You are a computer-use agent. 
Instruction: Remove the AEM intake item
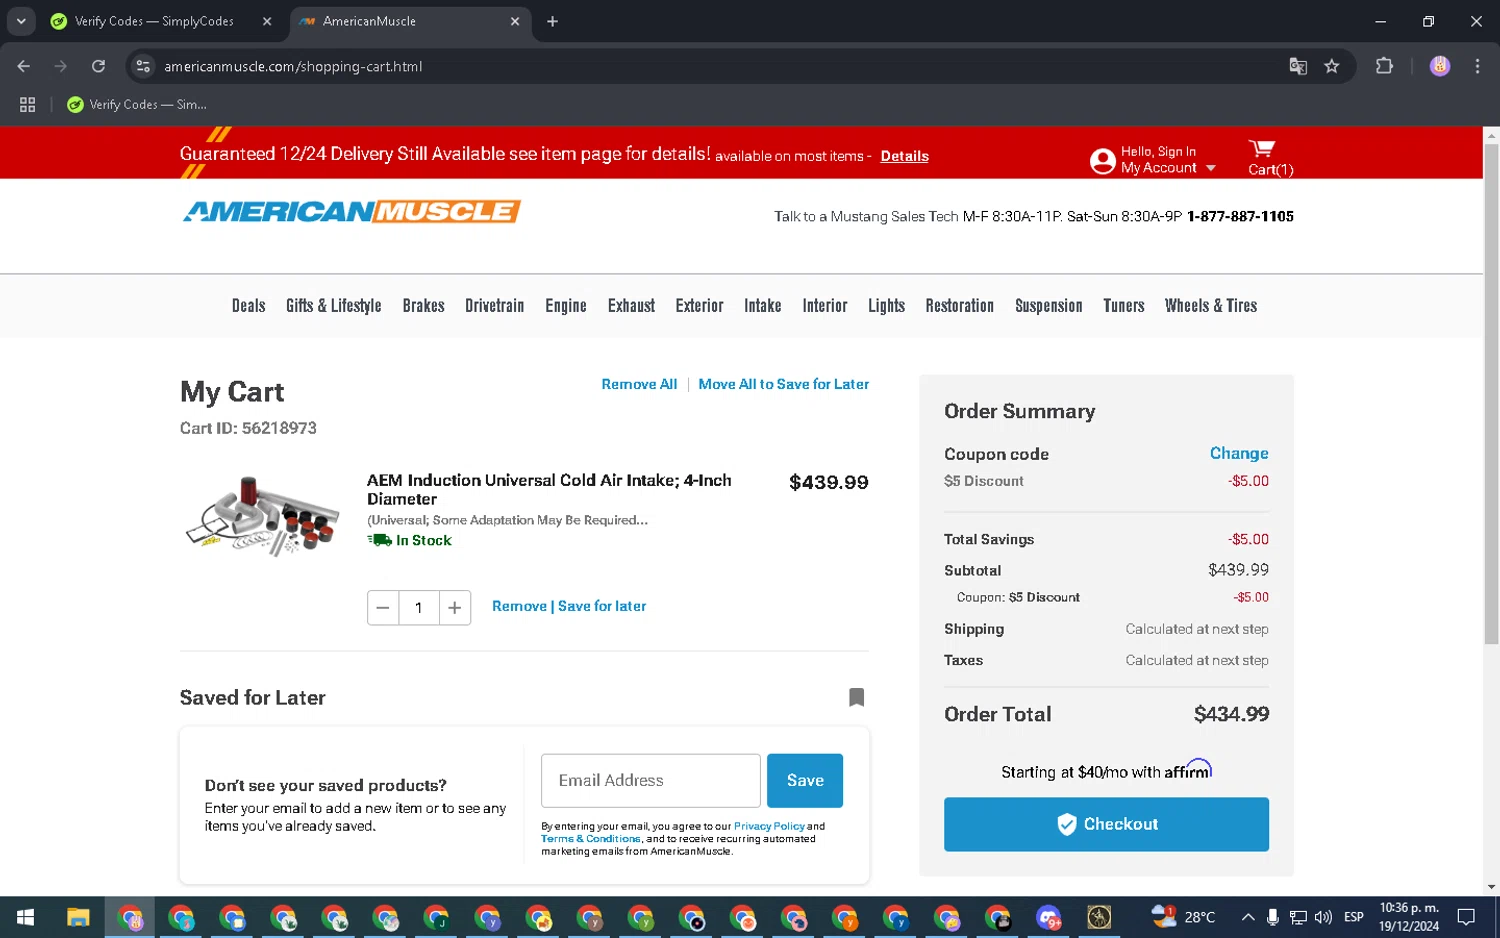519,606
